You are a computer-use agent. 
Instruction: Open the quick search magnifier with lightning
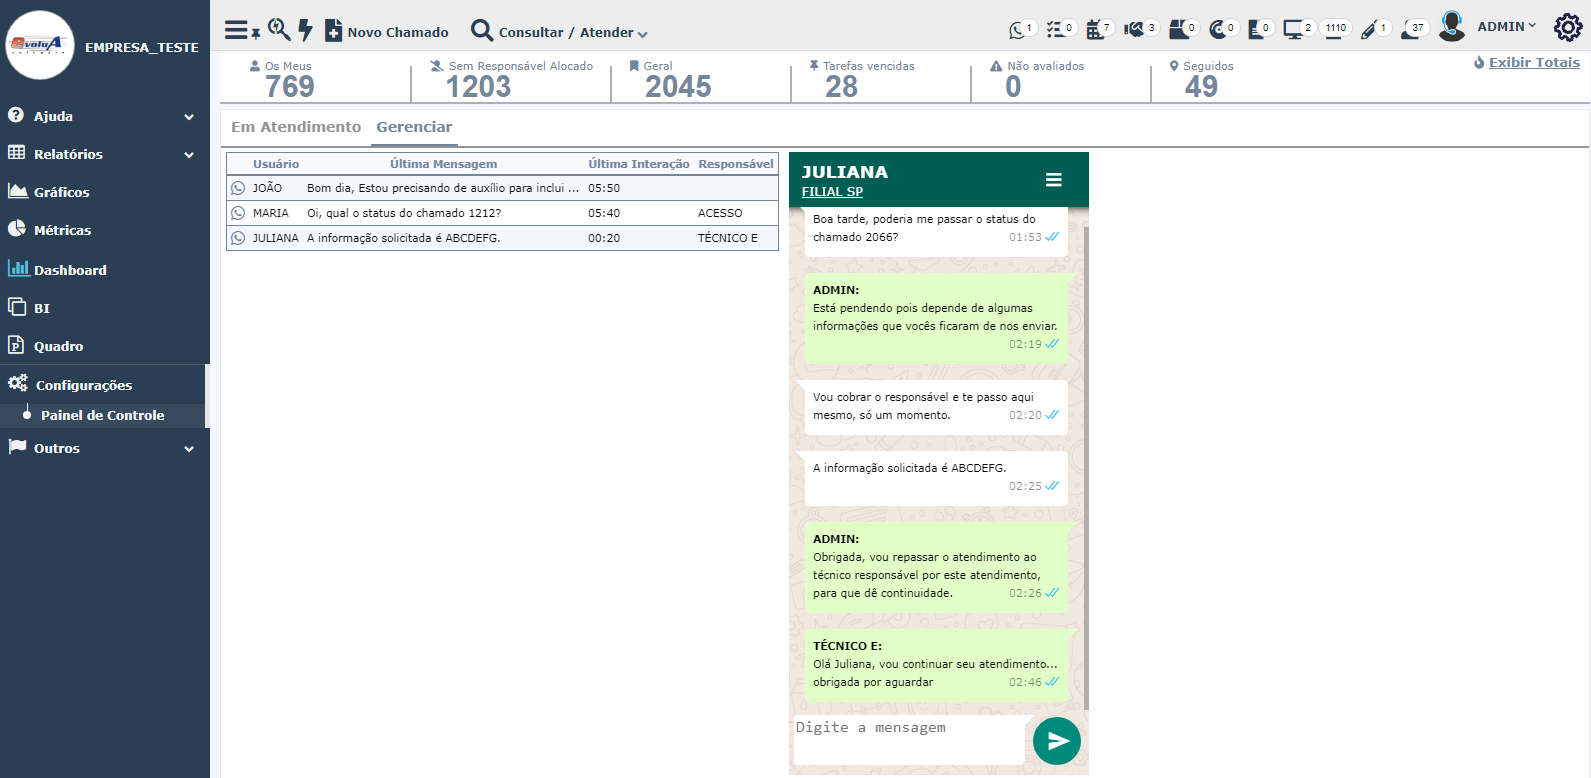pyautogui.click(x=279, y=30)
